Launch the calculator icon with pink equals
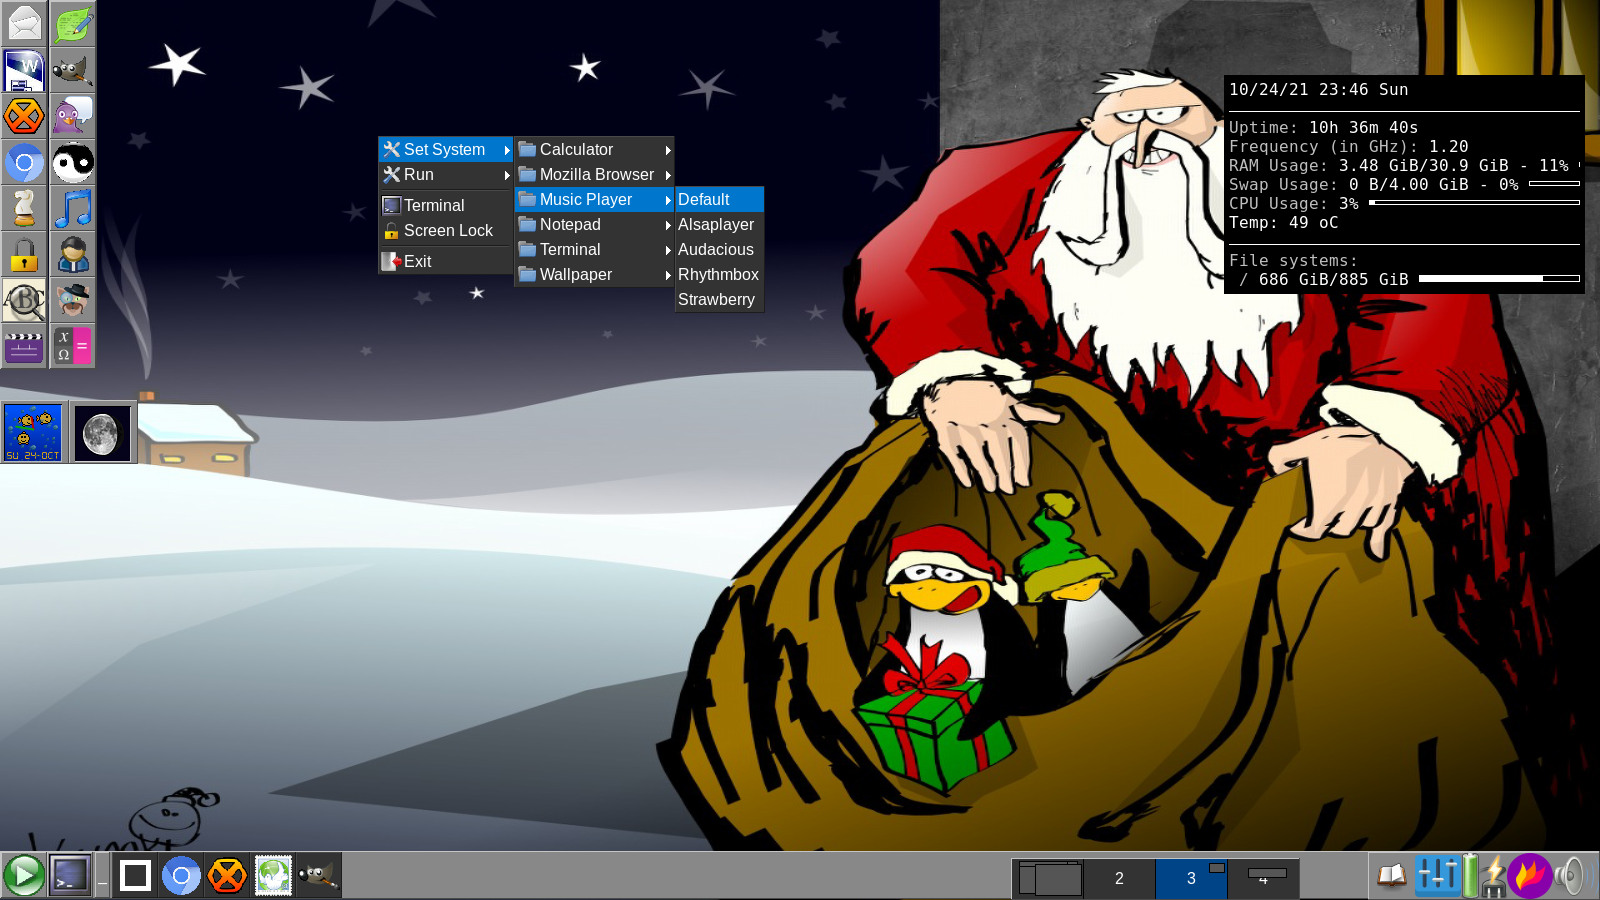This screenshot has width=1600, height=900. [73, 346]
